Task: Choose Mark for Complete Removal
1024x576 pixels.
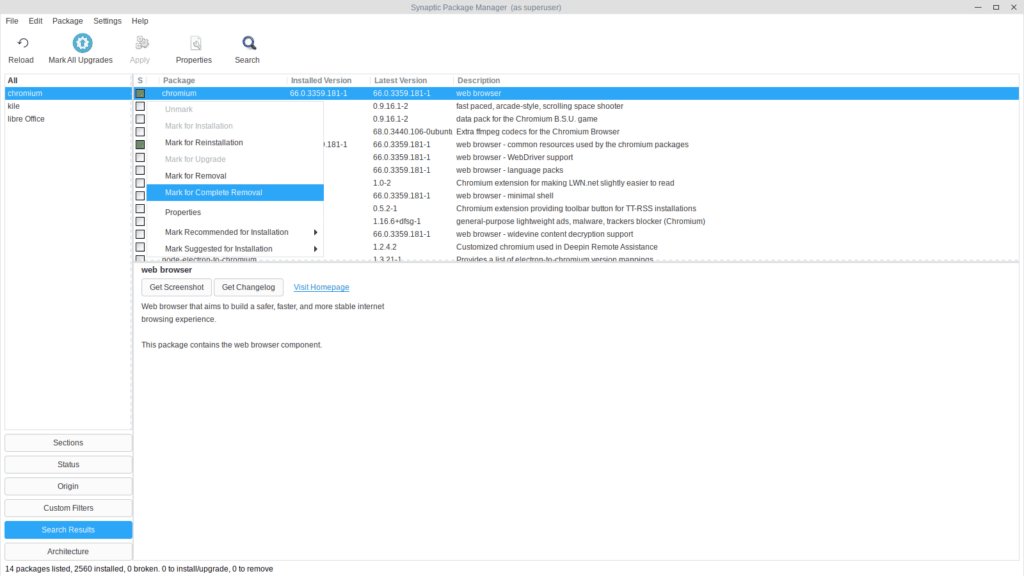Action: (235, 193)
